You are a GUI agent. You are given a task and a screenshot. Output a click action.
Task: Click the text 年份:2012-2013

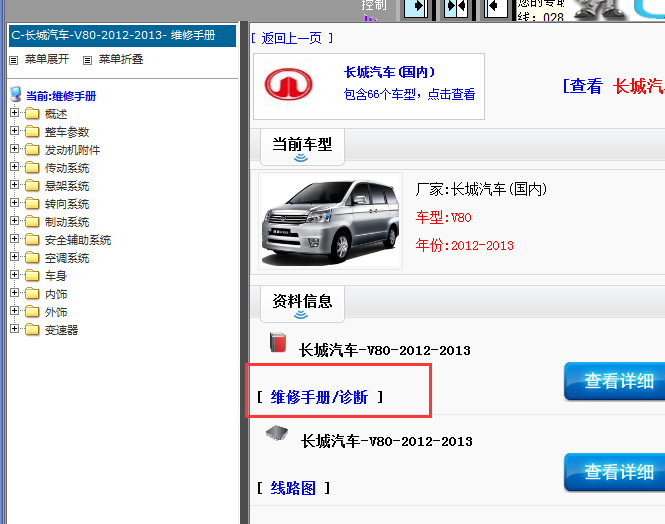[464, 245]
